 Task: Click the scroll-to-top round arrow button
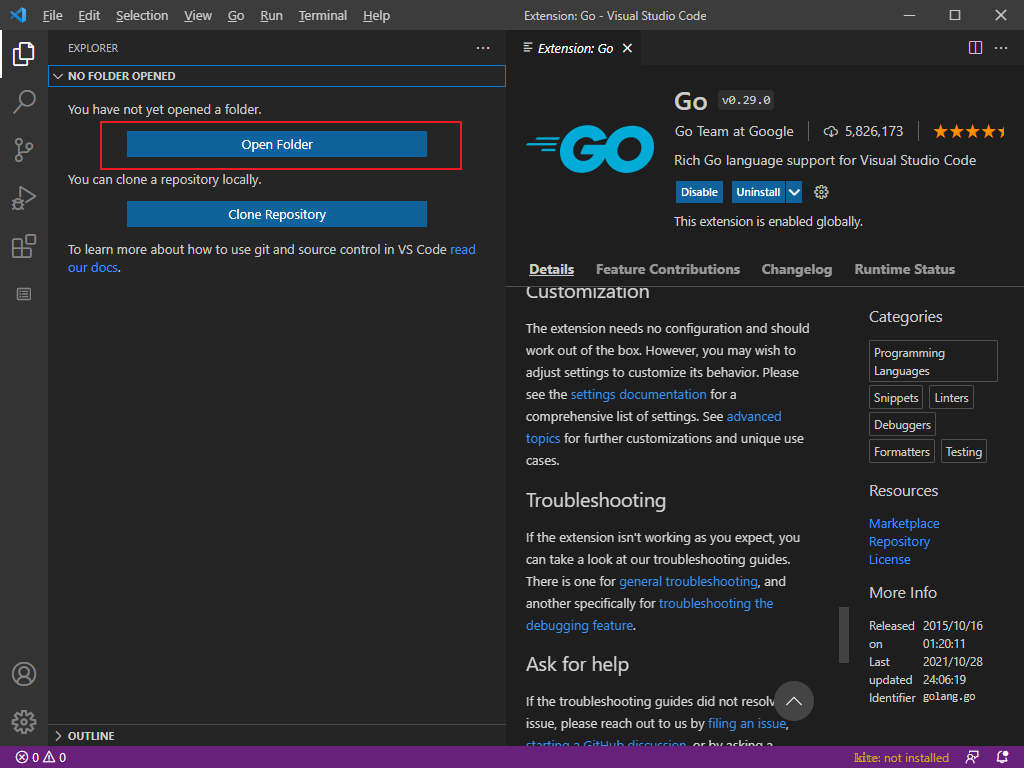tap(794, 701)
